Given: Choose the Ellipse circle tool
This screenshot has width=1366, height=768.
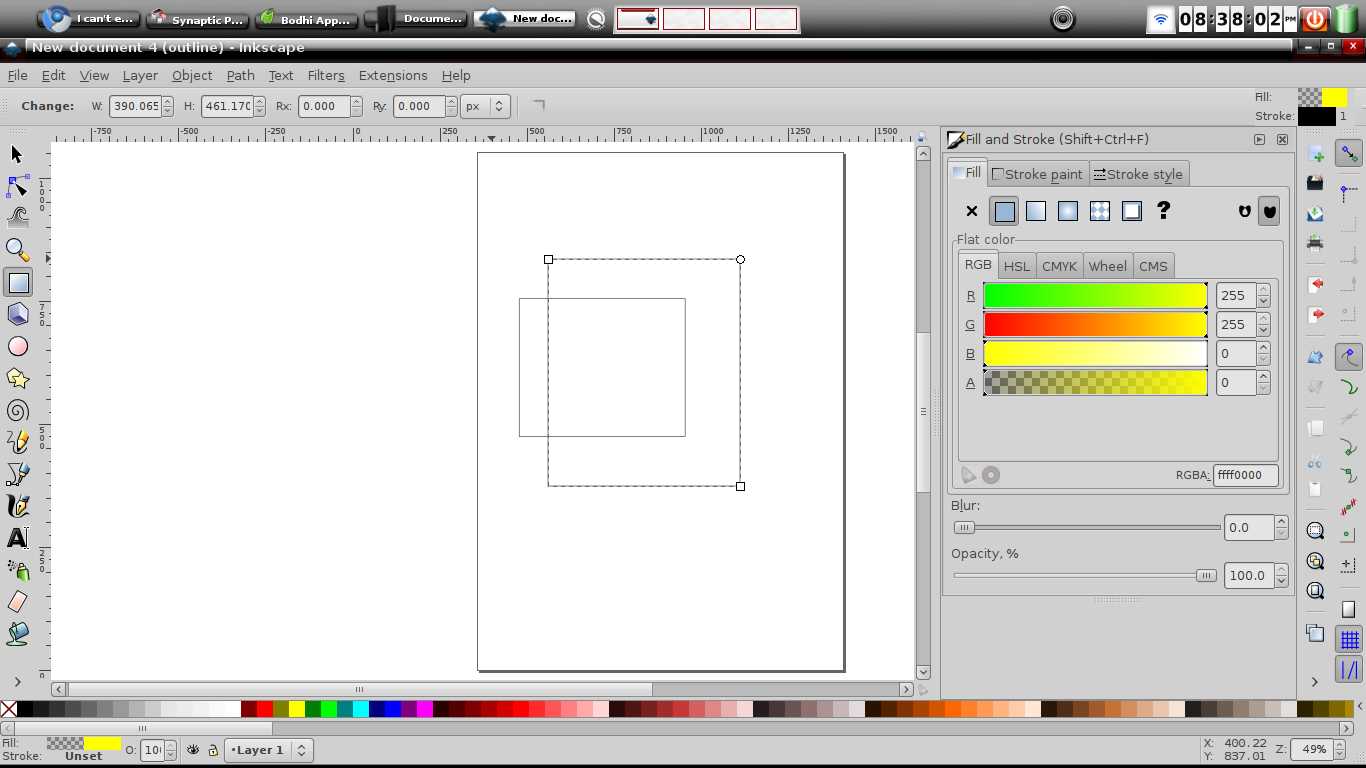Looking at the screenshot, I should 17,346.
